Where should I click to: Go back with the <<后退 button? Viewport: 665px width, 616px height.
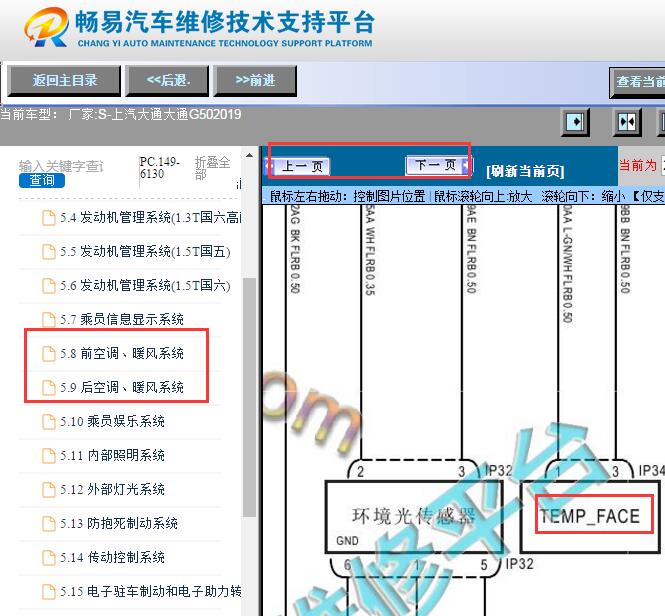tap(168, 80)
